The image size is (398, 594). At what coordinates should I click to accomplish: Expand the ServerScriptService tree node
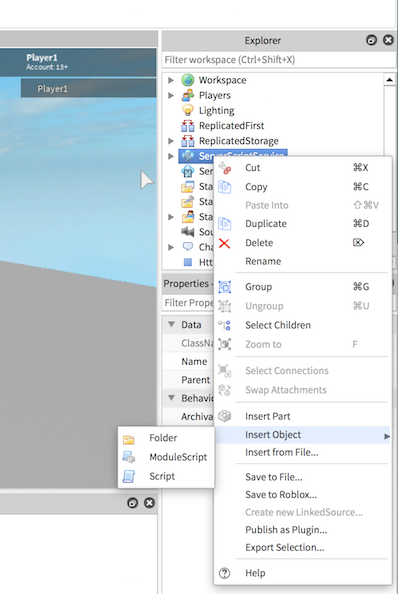pos(171,156)
